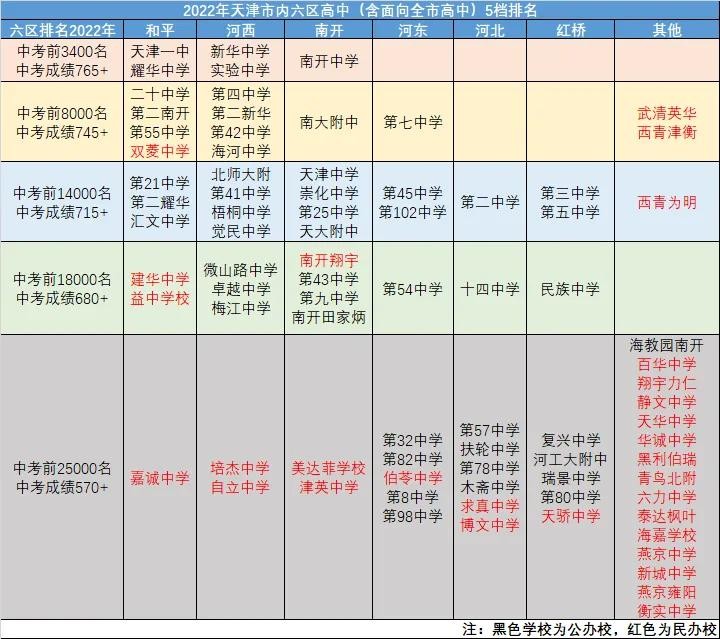
Task: Click the footnote about 公办校 and 民办校
Action: pos(590,630)
